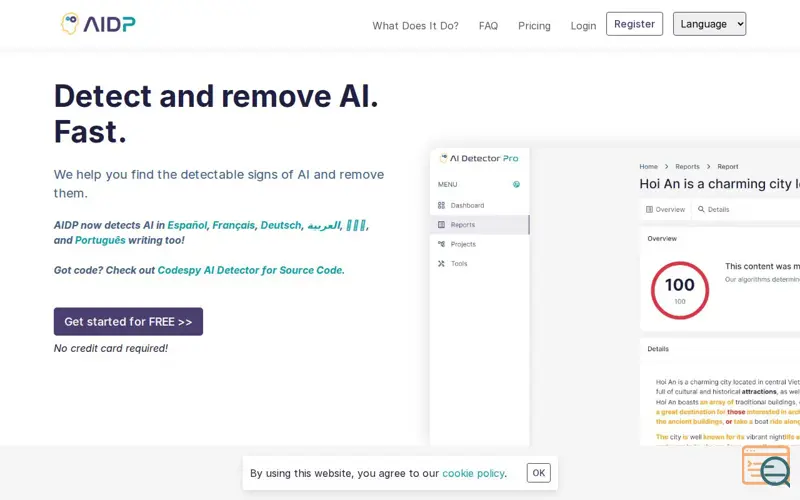Screen dimensions: 800x500
Task: Select the Português language link
Action: point(100,240)
